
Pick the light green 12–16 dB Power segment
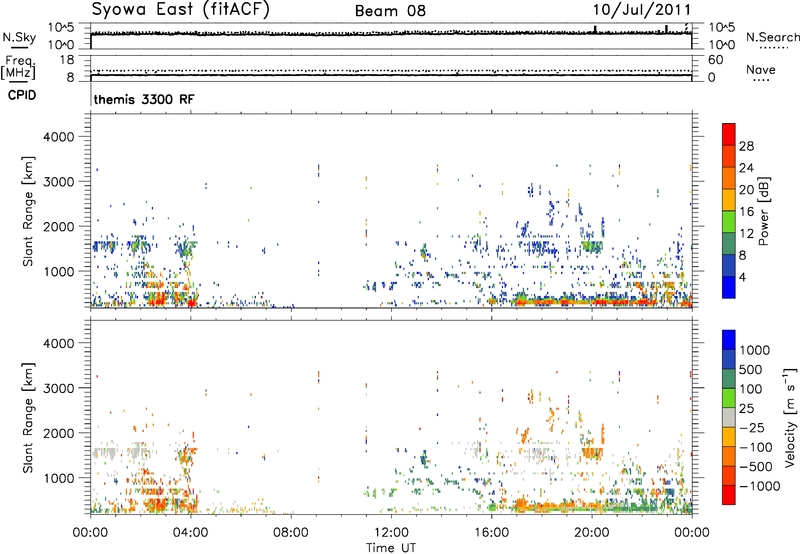pos(729,222)
